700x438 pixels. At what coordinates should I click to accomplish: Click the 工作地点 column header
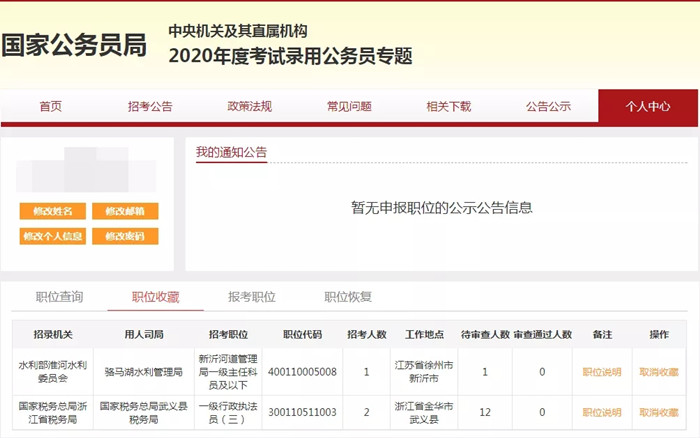pyautogui.click(x=424, y=334)
